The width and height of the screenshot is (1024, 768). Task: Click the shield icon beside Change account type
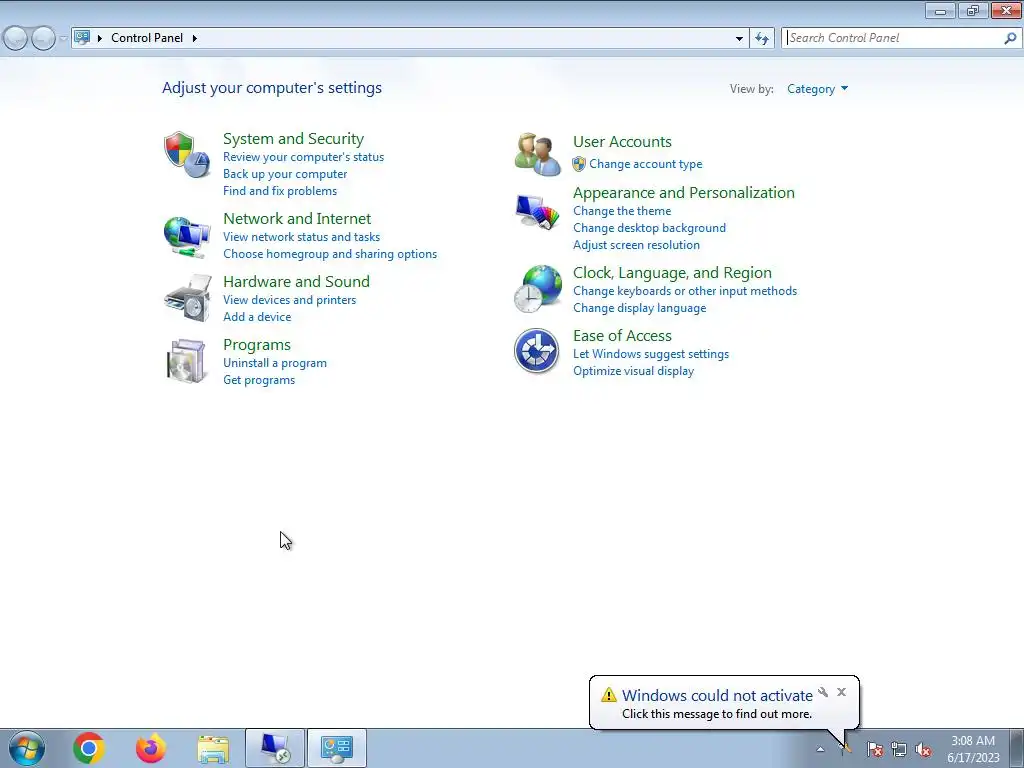point(579,164)
